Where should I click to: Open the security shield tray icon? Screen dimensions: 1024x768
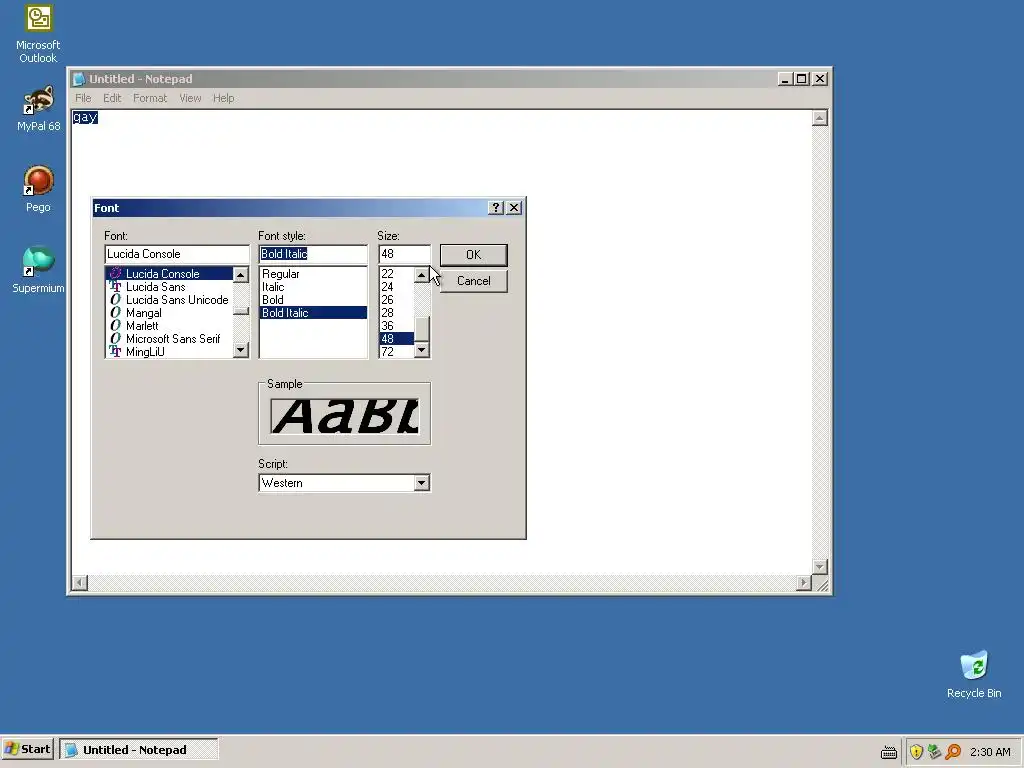[x=916, y=752]
